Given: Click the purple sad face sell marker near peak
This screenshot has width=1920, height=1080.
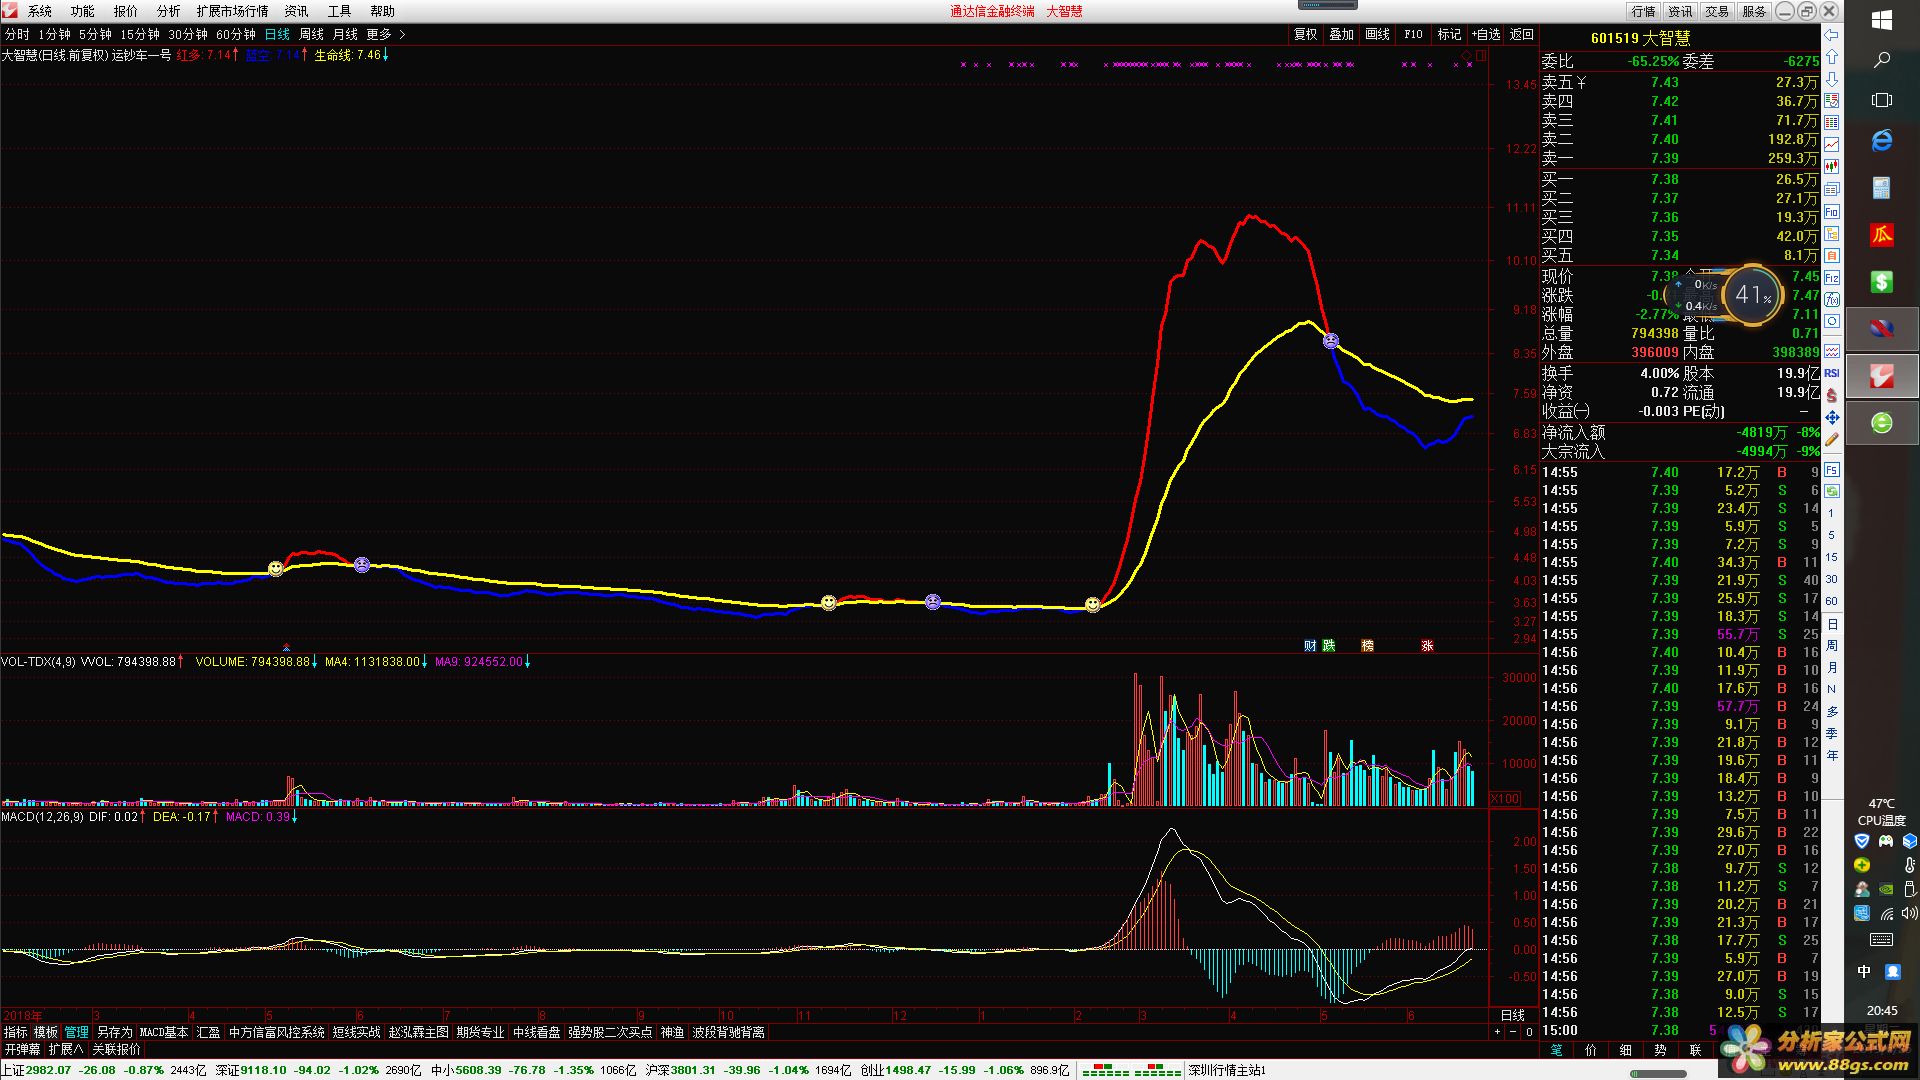Looking at the screenshot, I should click(x=1331, y=341).
